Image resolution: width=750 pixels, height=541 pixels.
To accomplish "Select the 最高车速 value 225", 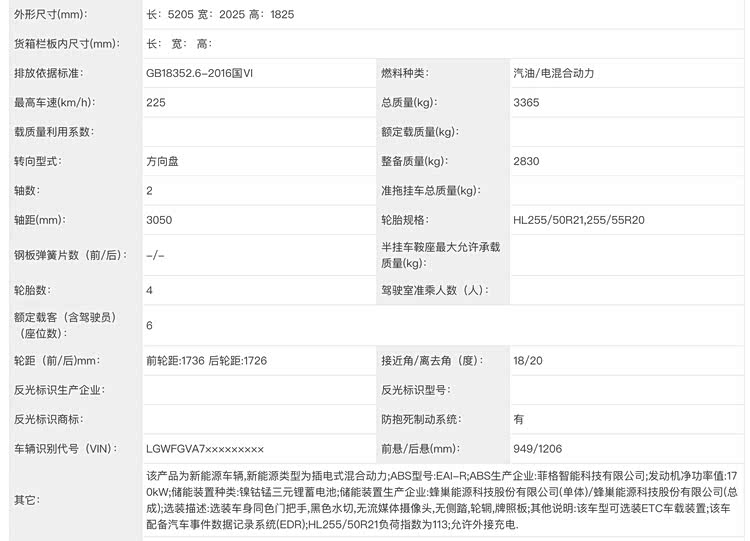I will click(x=155, y=102).
